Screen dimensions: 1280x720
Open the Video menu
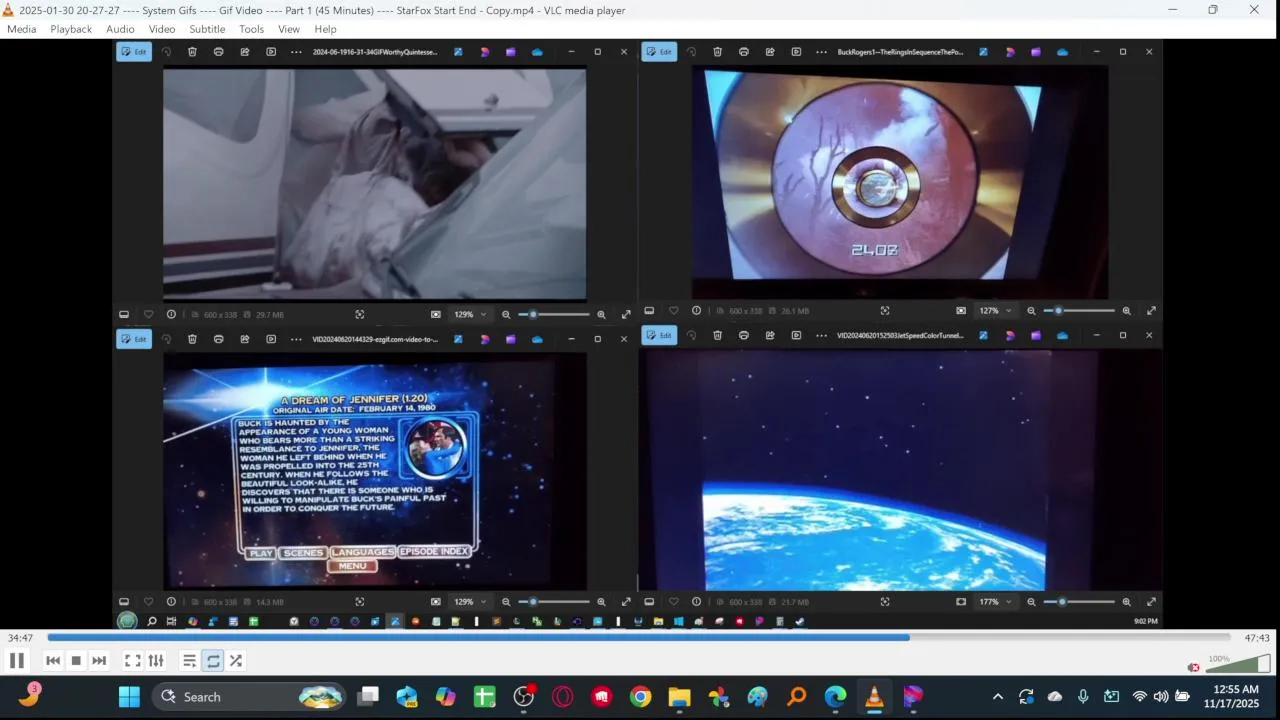tap(162, 29)
